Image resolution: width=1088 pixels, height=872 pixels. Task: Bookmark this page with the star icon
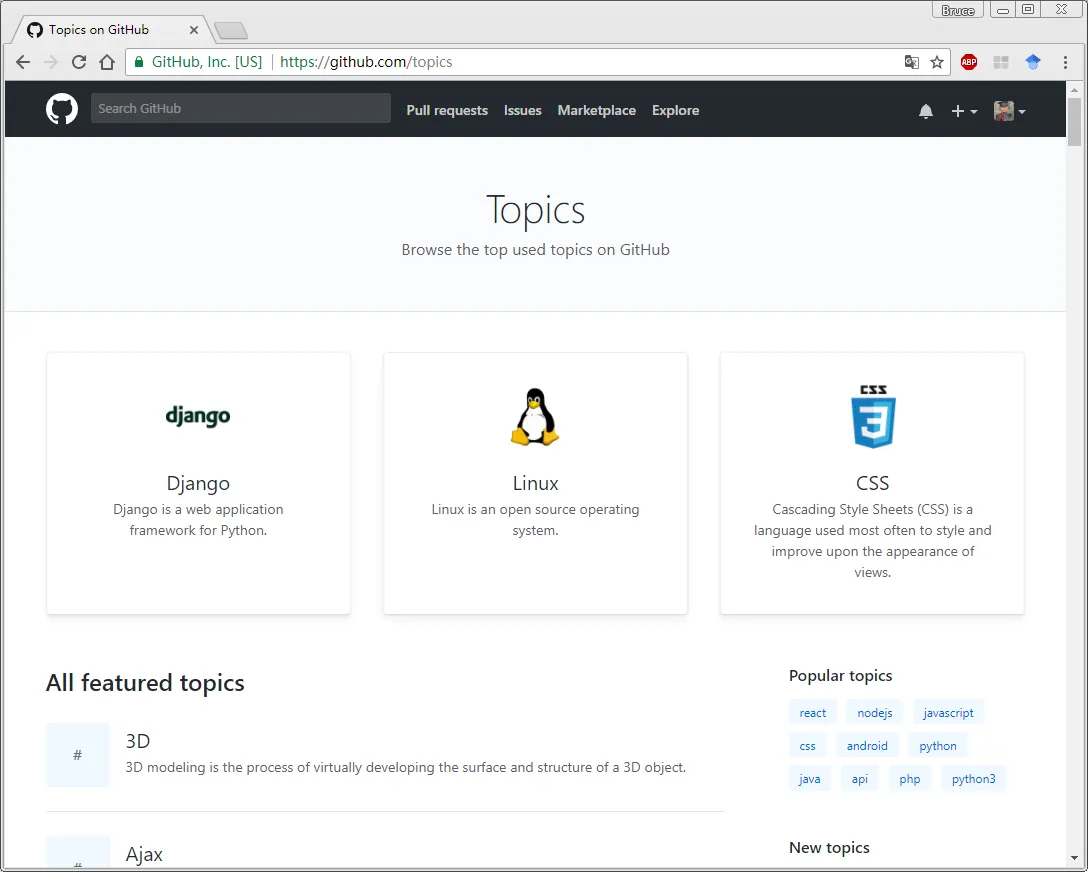pos(937,62)
